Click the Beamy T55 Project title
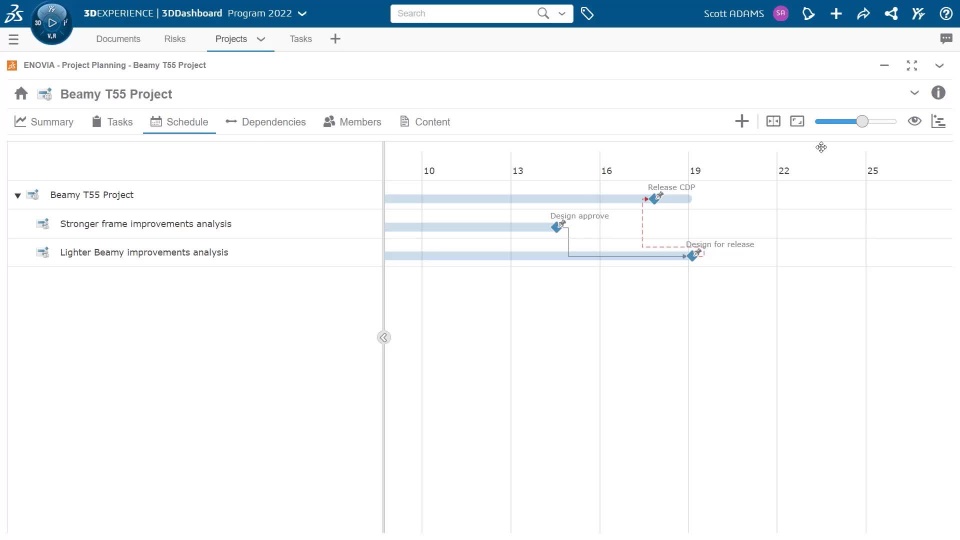 116,94
